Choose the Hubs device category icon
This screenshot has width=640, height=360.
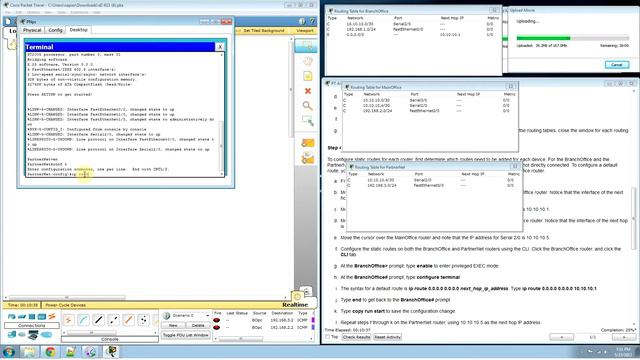click(32, 317)
